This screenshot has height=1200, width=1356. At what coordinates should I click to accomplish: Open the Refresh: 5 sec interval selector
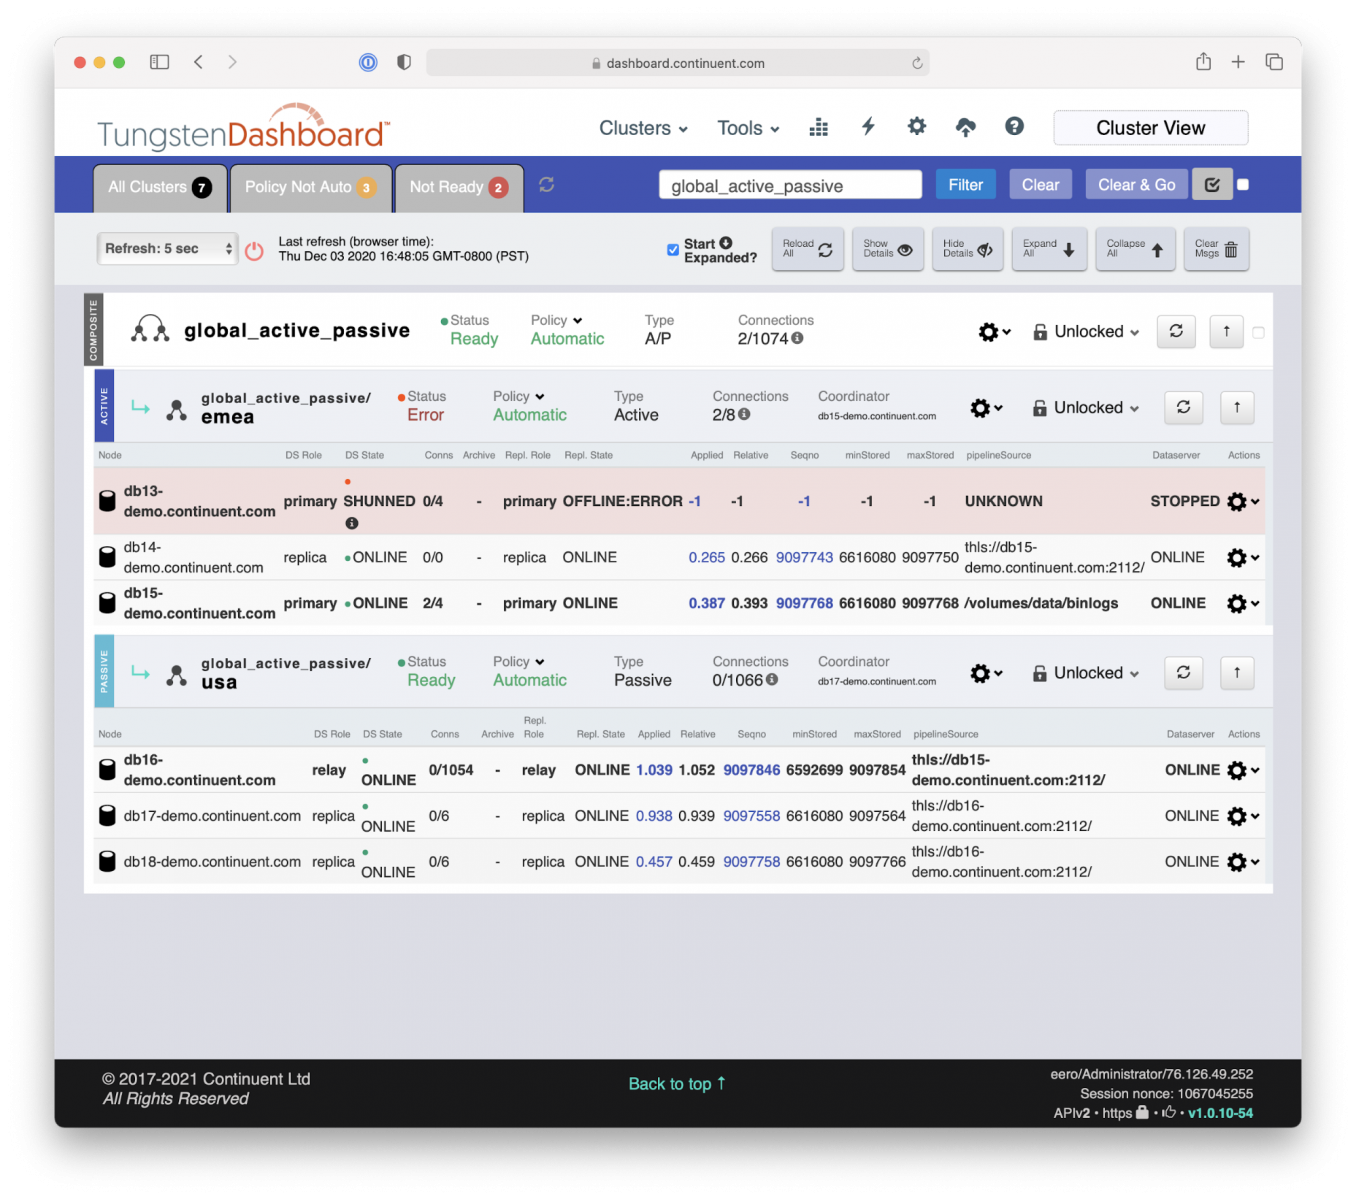pyautogui.click(x=167, y=249)
